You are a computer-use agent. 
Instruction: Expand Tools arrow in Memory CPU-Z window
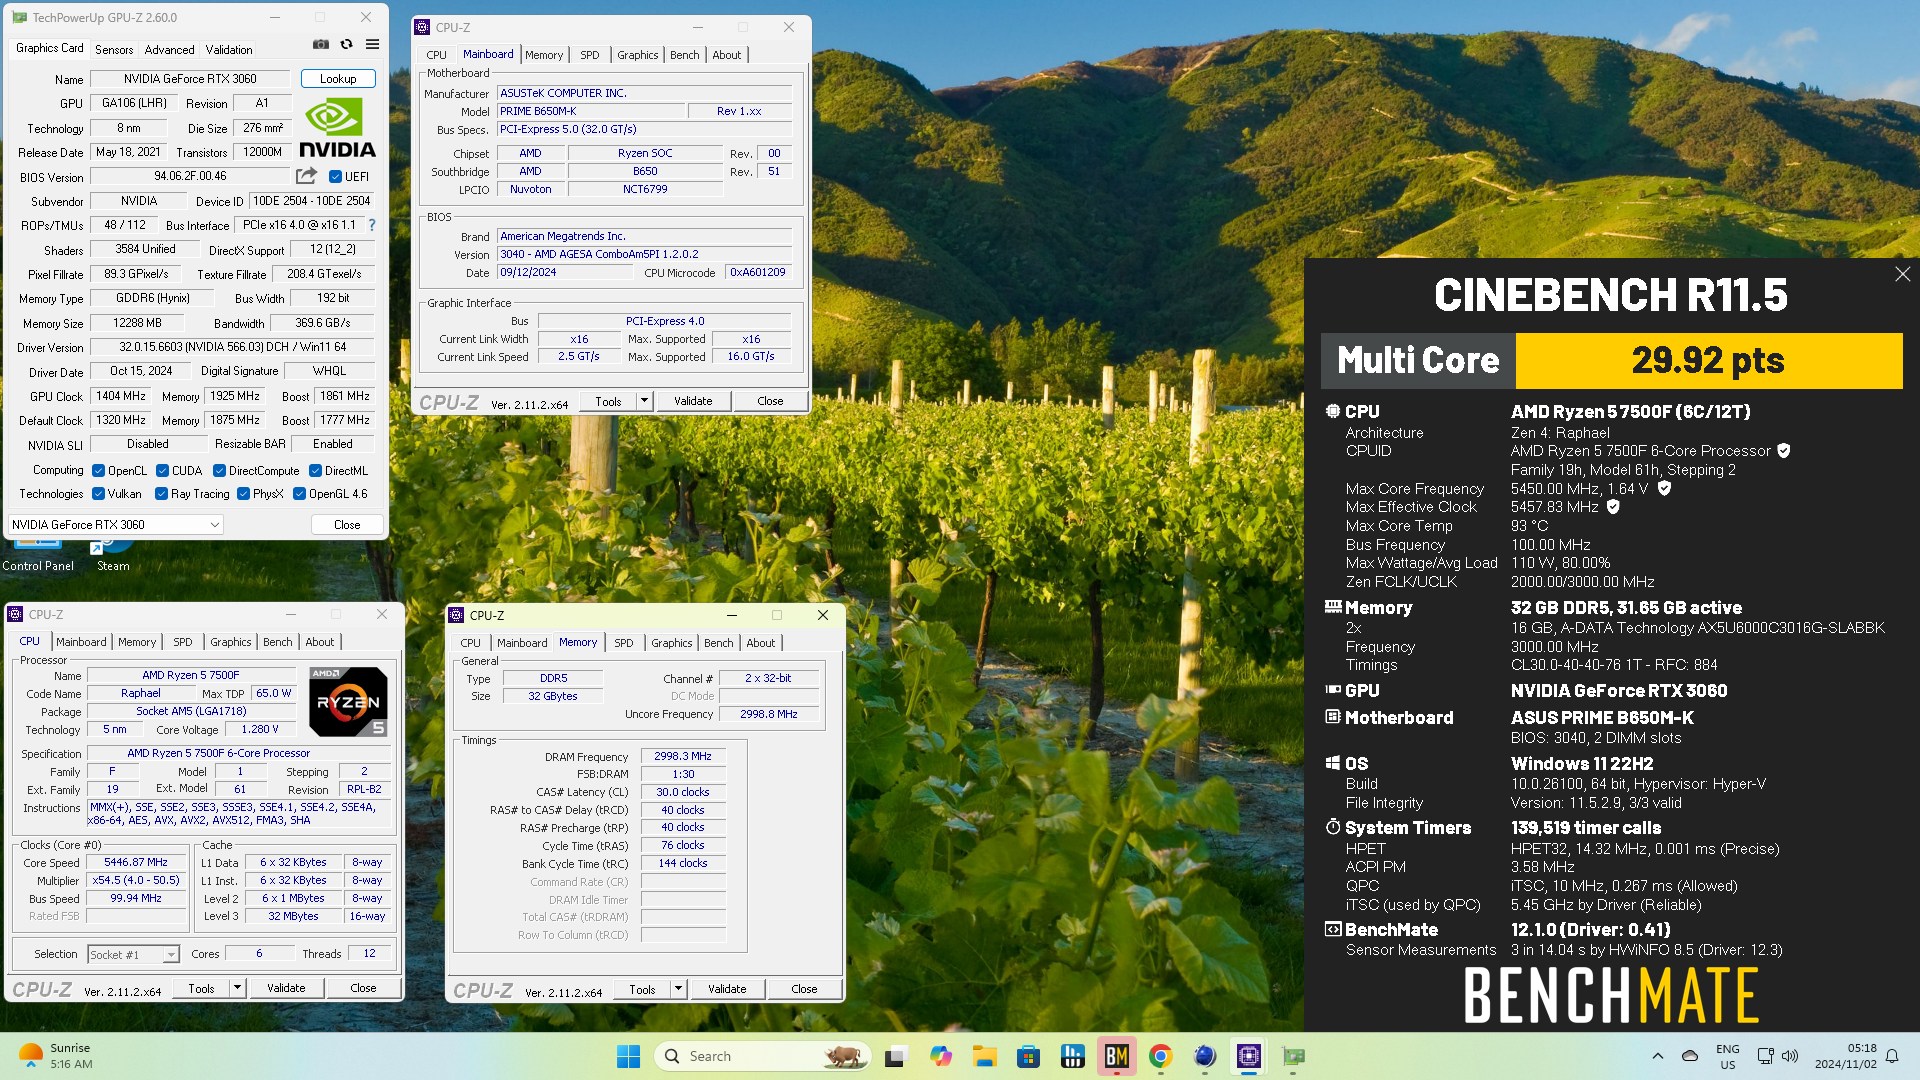(678, 989)
